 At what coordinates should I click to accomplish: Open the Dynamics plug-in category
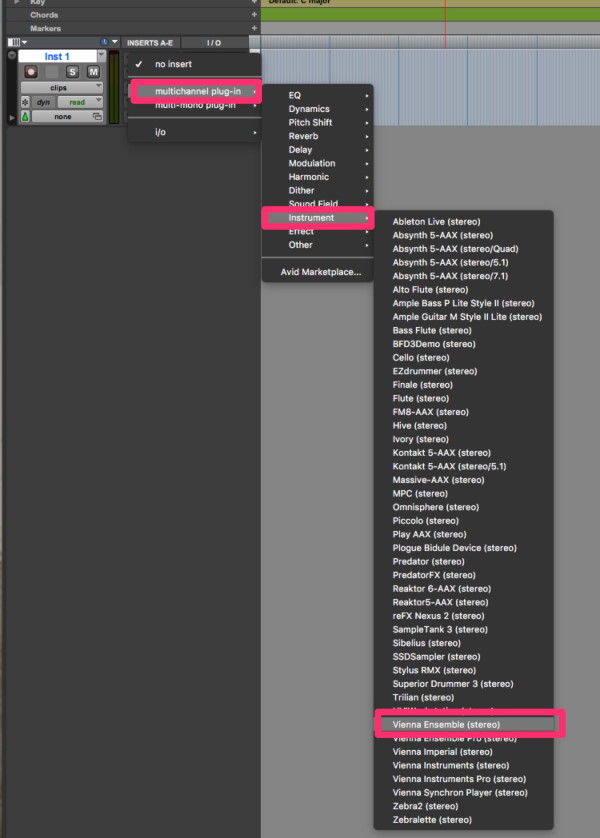click(x=317, y=109)
